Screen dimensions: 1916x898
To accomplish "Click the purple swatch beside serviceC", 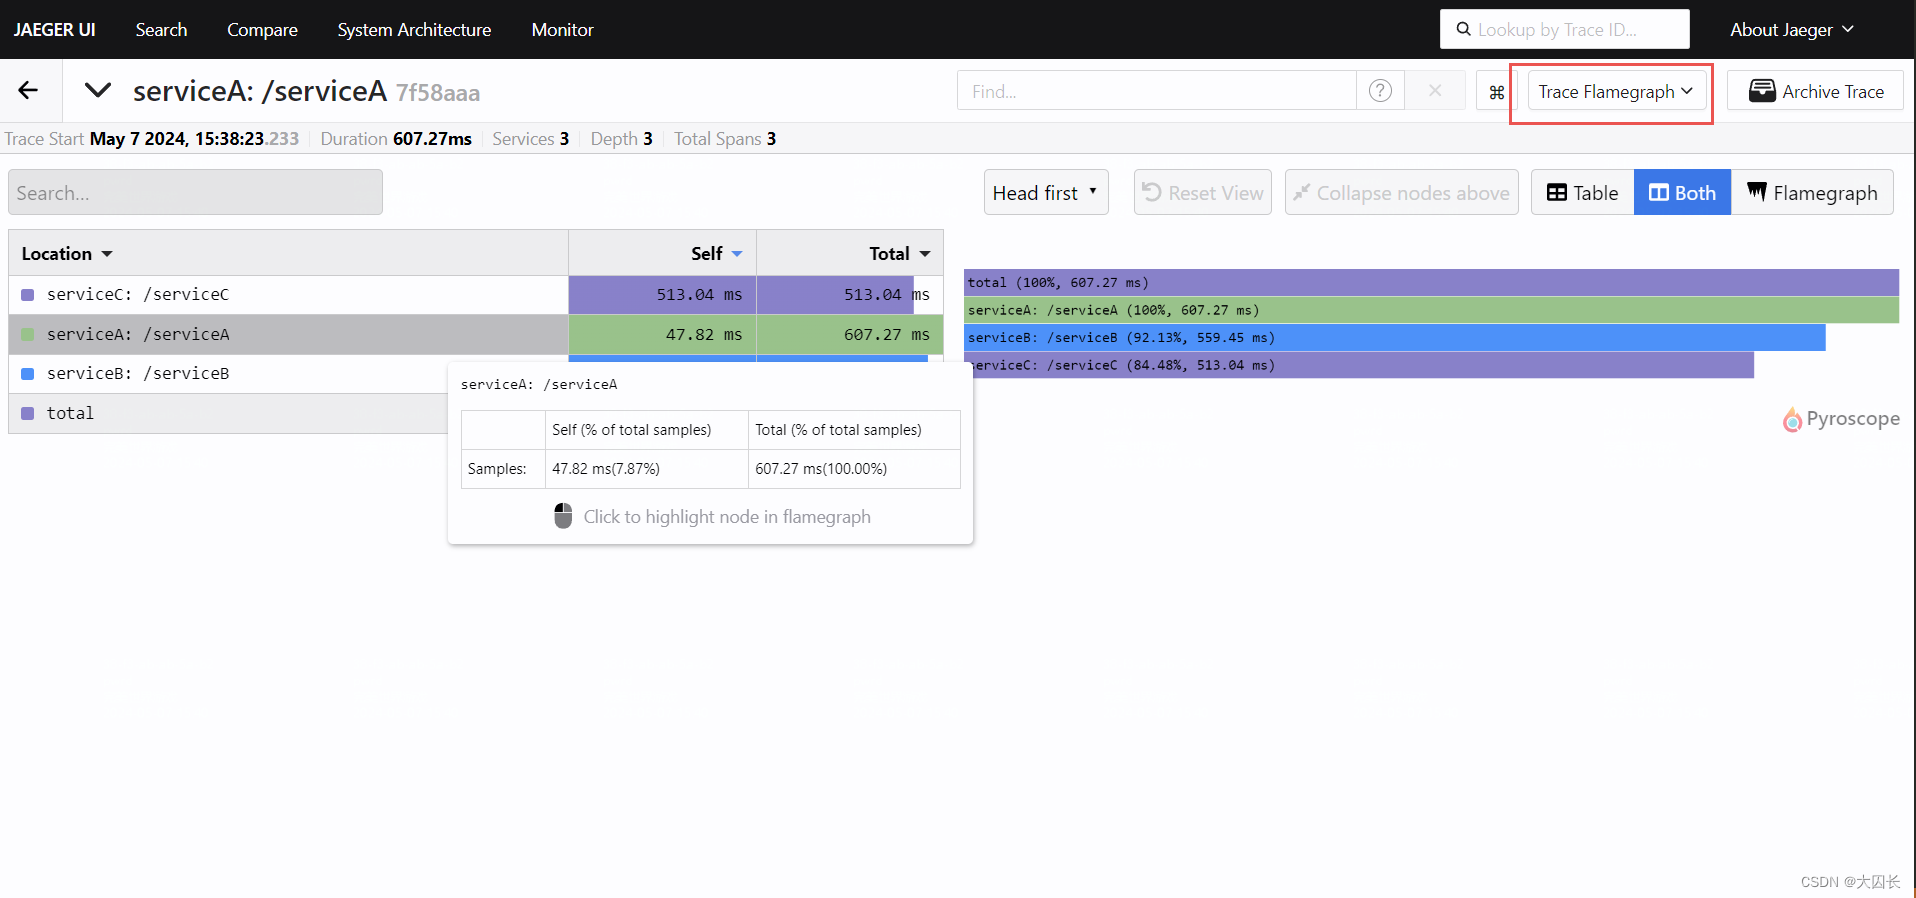I will [28, 295].
